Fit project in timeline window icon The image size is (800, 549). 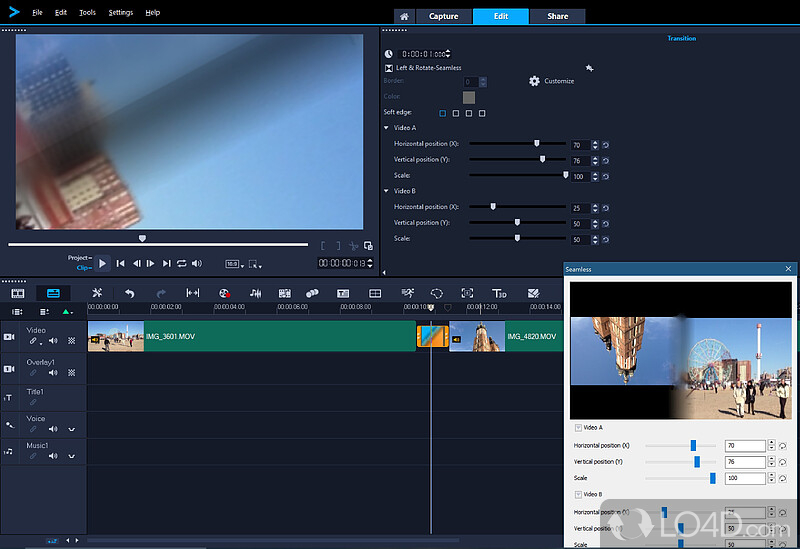click(x=193, y=293)
